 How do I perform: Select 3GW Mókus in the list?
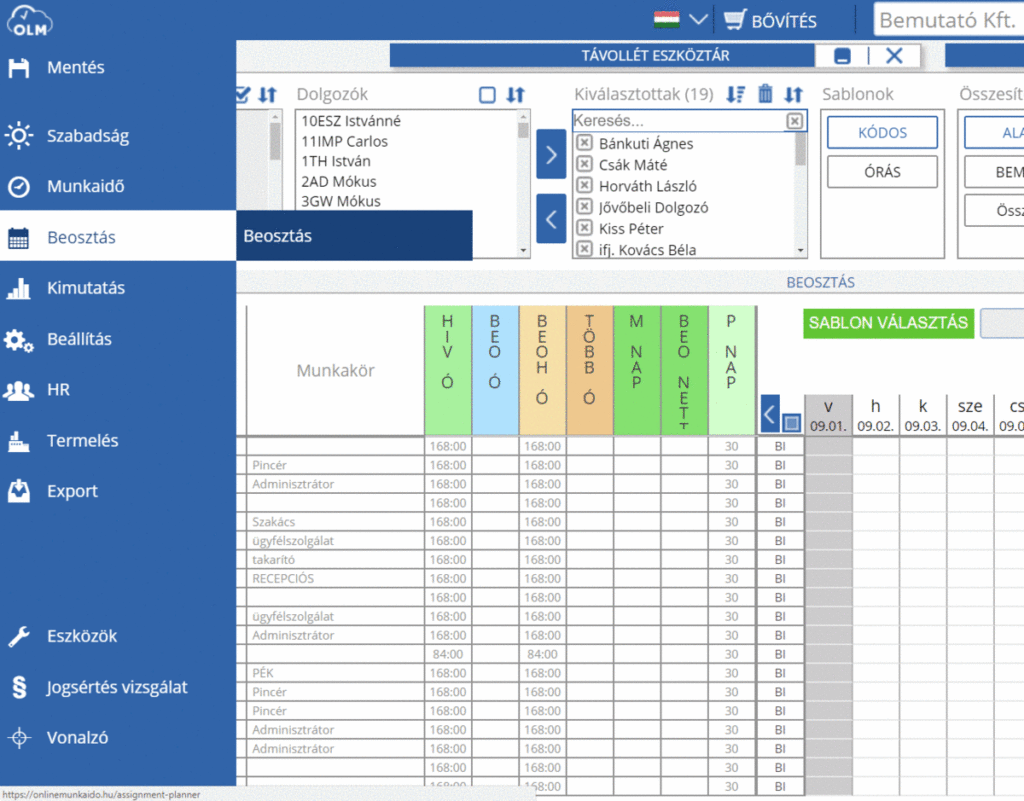pos(340,201)
